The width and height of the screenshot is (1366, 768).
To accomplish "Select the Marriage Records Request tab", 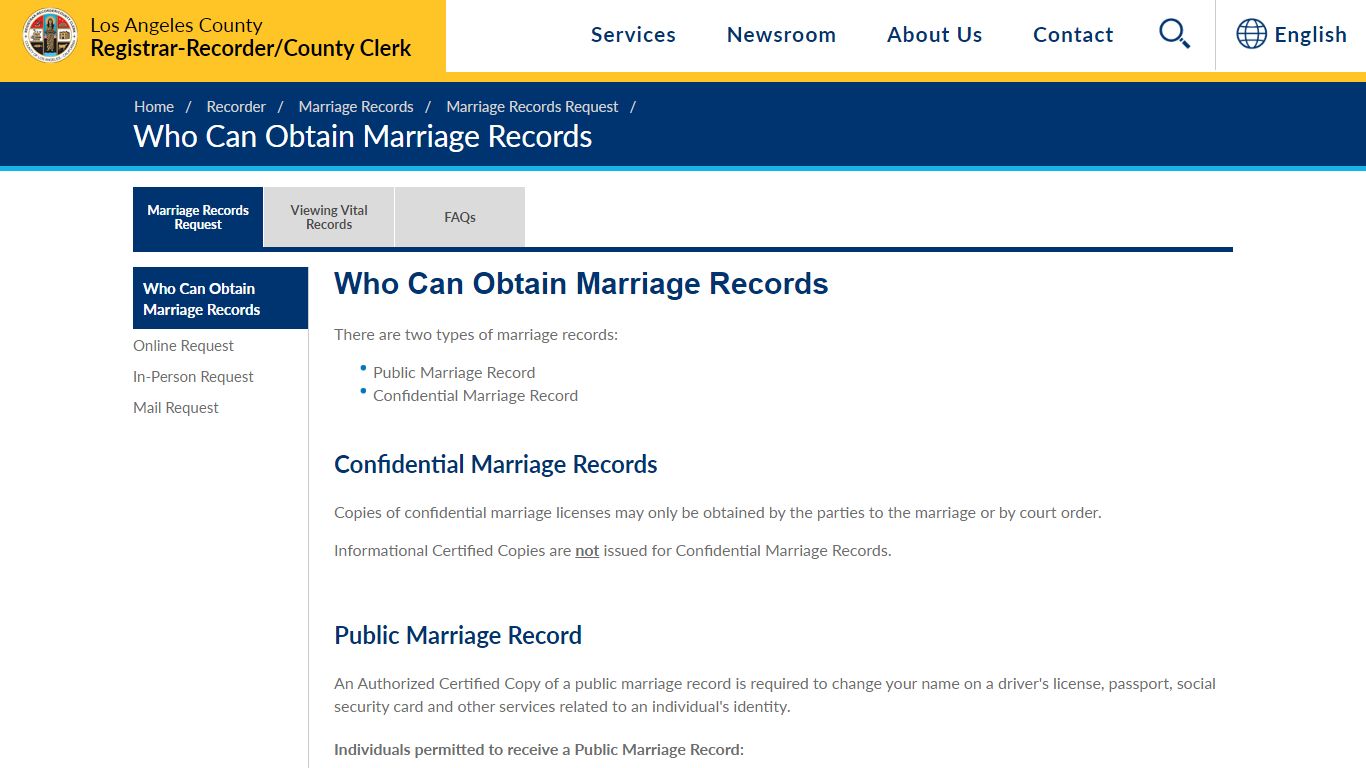I will (x=198, y=217).
